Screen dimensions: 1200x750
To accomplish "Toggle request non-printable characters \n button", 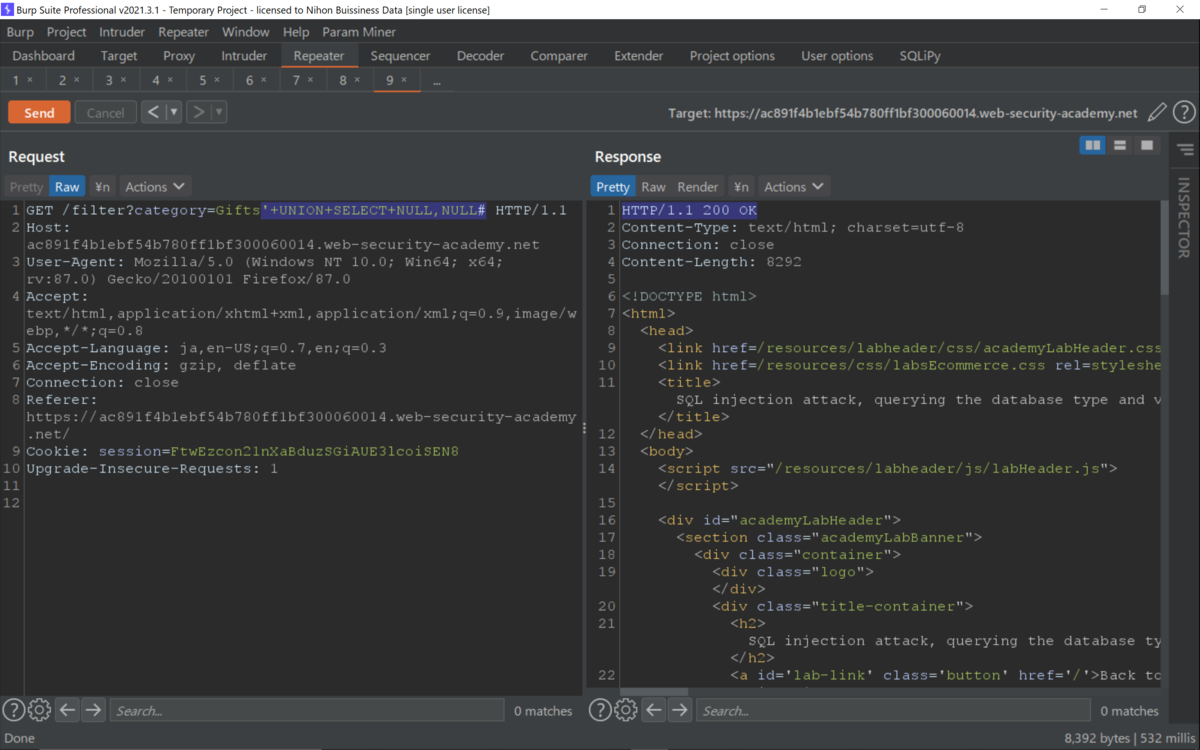I will (x=102, y=187).
